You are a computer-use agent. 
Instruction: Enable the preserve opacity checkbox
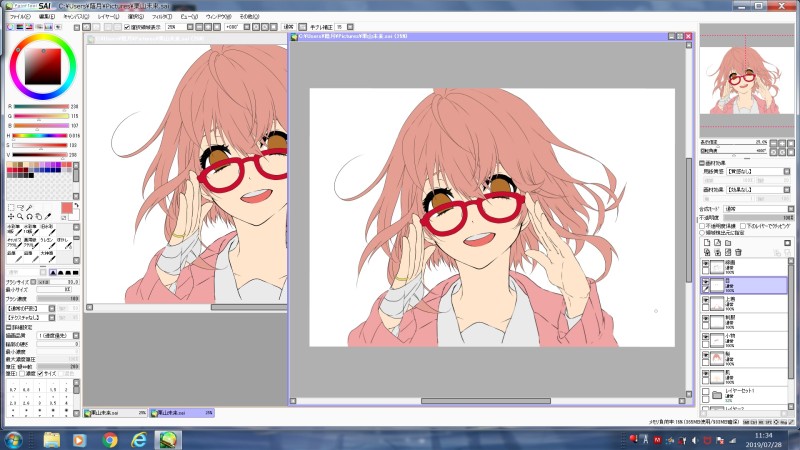703,226
